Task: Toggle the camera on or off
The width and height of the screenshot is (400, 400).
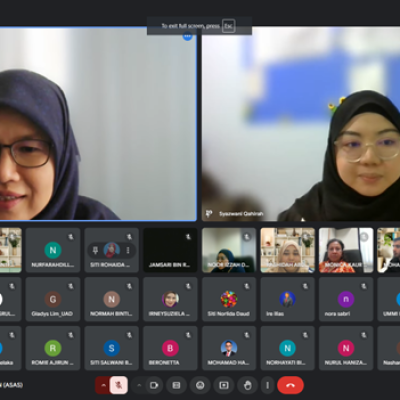Action: coord(154,385)
